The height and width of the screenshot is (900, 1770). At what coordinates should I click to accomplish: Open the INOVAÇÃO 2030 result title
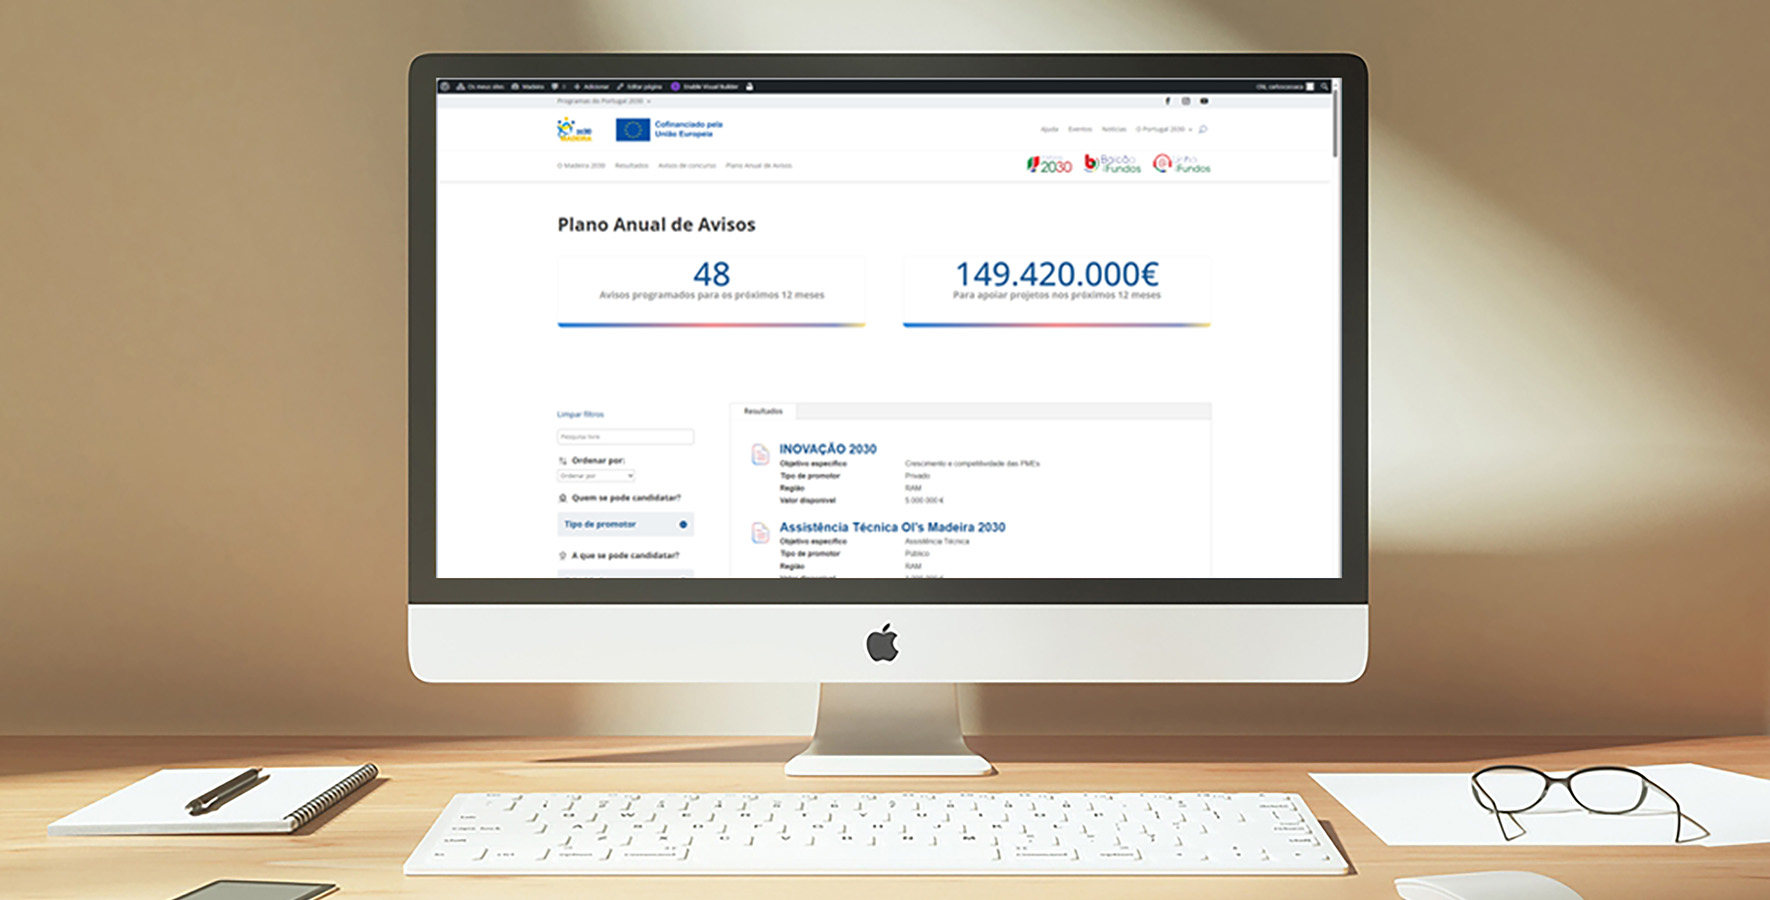pyautogui.click(x=827, y=449)
